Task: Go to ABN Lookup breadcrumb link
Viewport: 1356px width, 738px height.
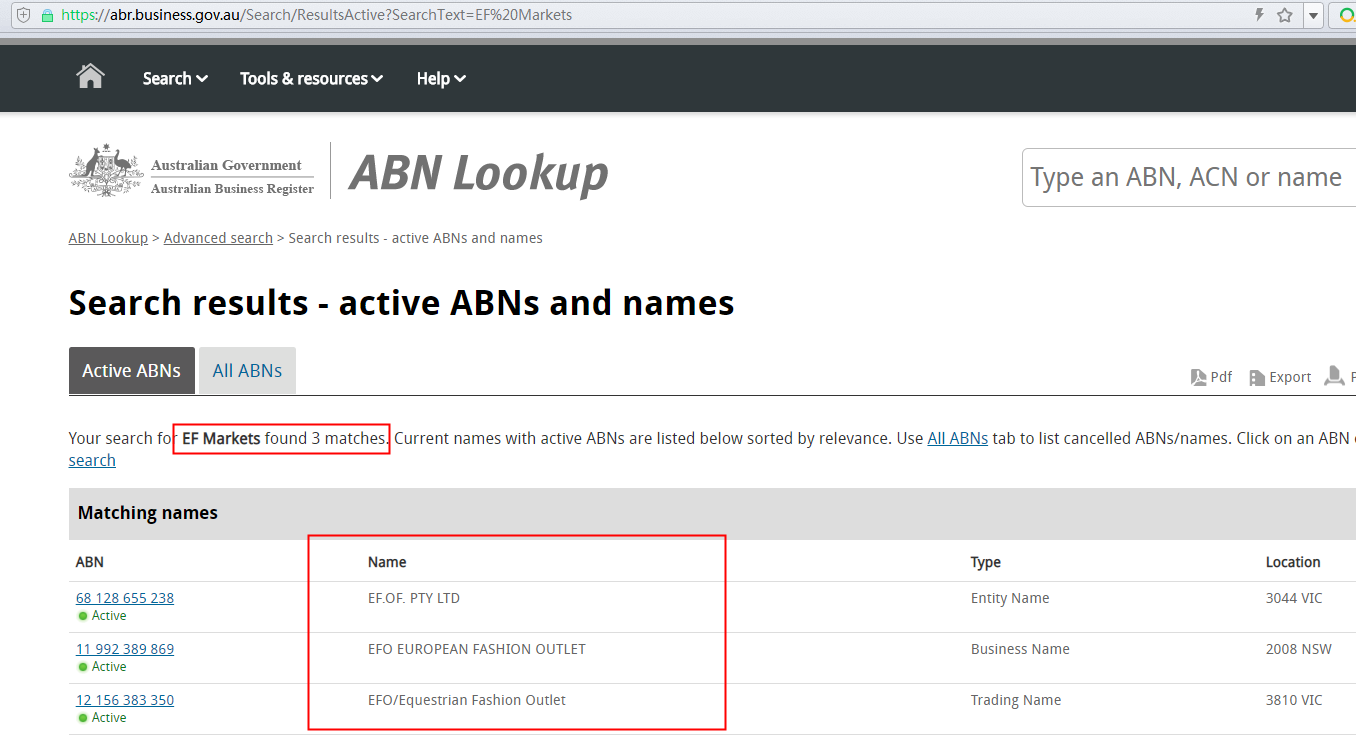Action: pyautogui.click(x=108, y=238)
